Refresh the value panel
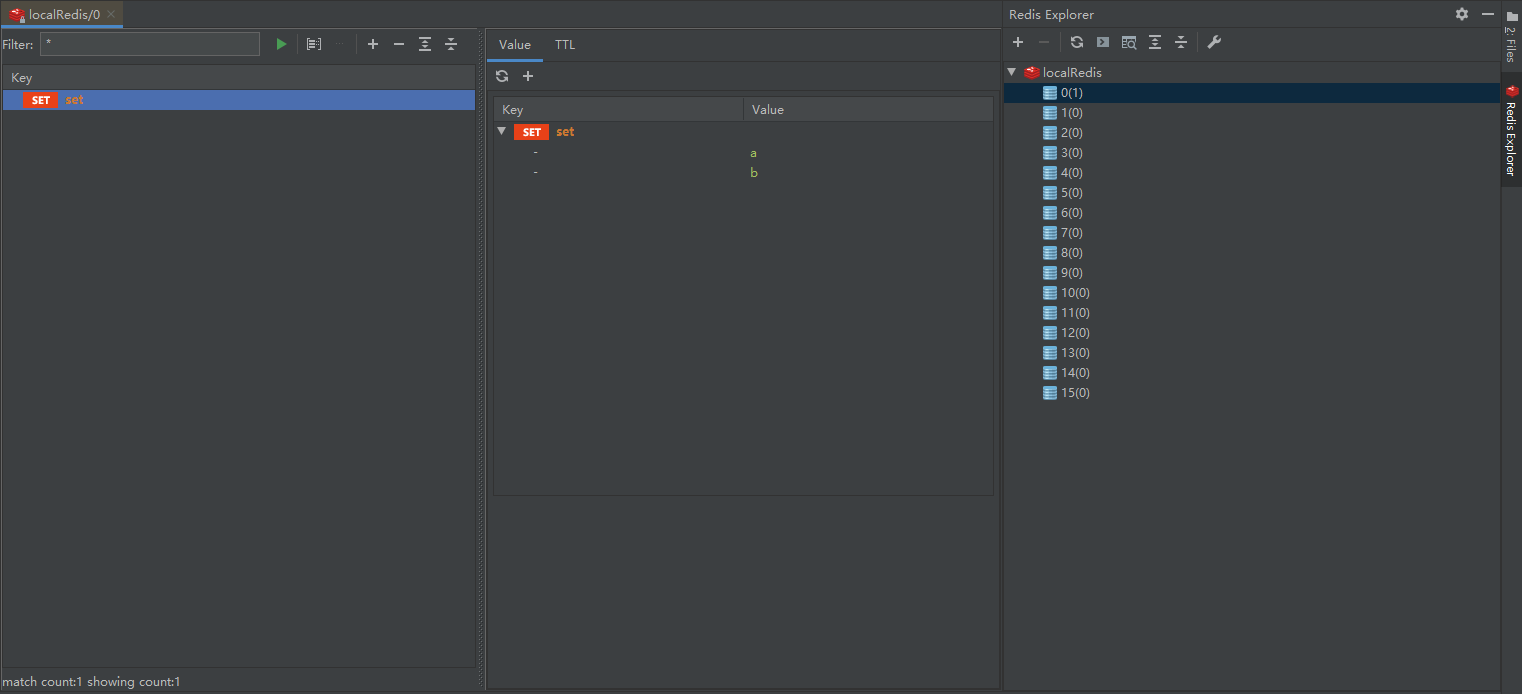Screen dimensions: 1522x694 click(x=502, y=76)
